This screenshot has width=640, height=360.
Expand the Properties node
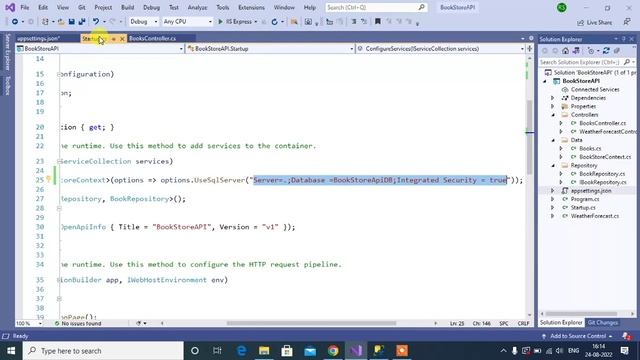pyautogui.click(x=553, y=107)
